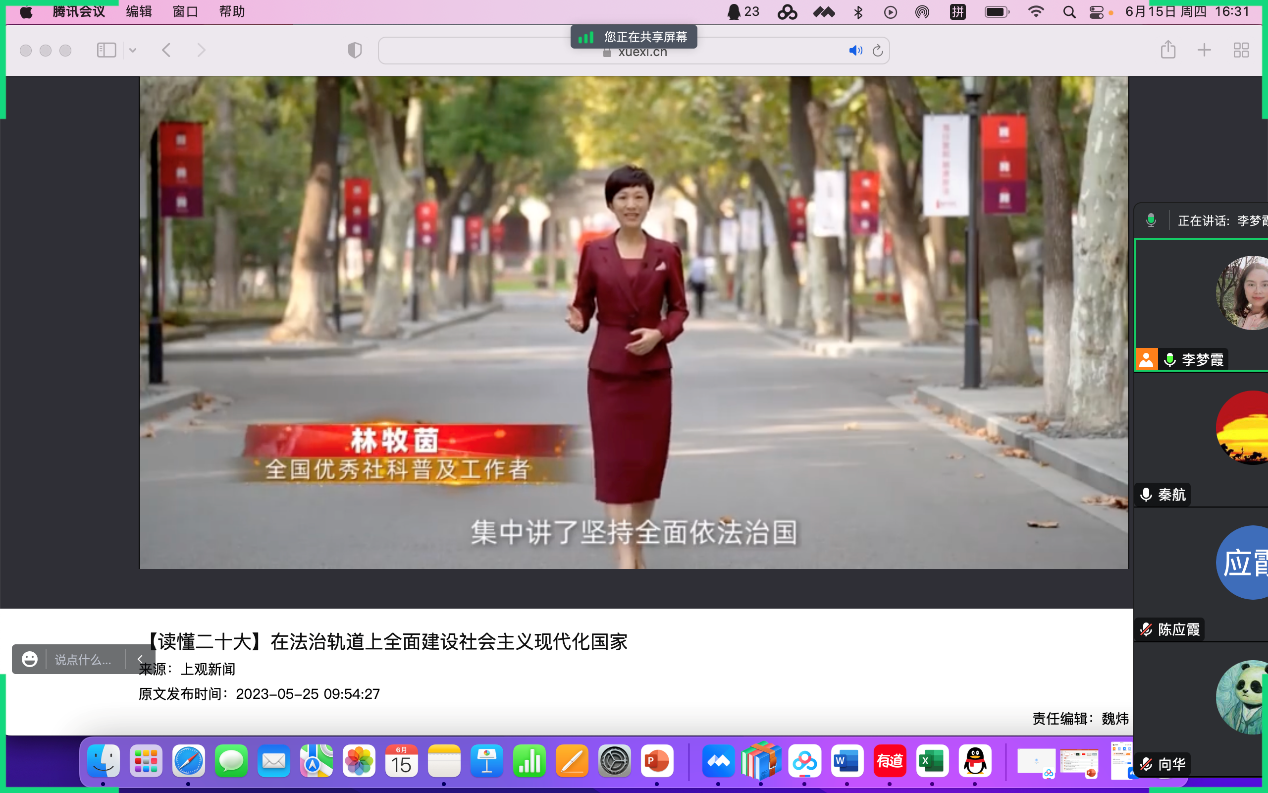Open the 编辑 menu
This screenshot has width=1268, height=793.
(x=139, y=12)
